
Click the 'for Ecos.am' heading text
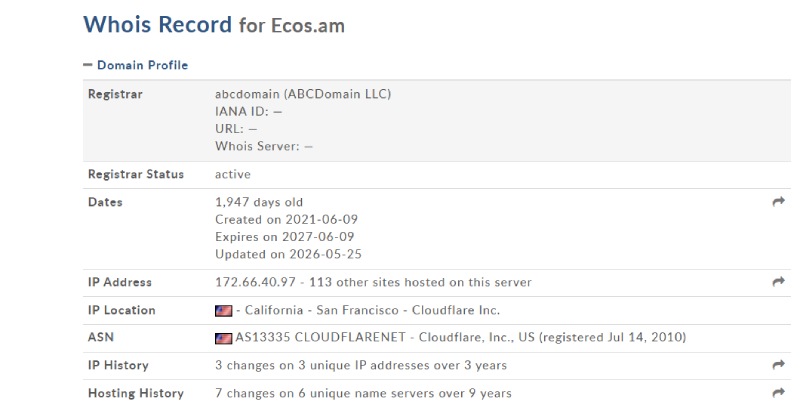[292, 26]
